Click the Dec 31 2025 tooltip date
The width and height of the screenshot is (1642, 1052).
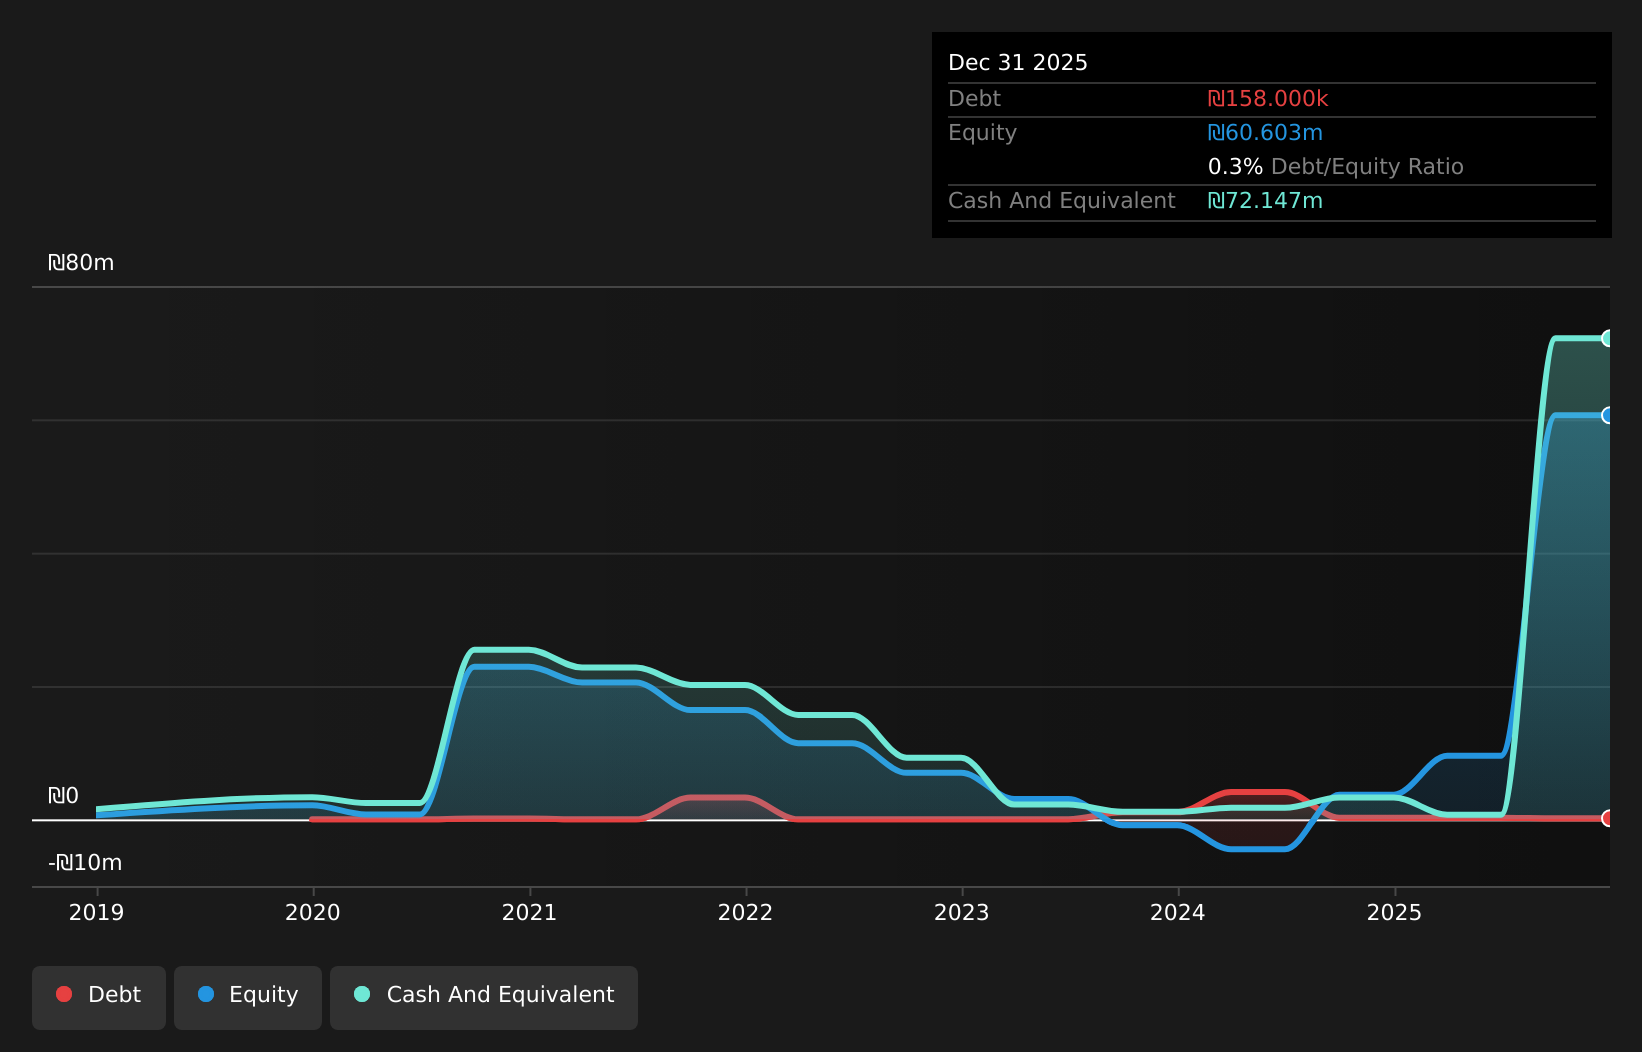point(1018,62)
